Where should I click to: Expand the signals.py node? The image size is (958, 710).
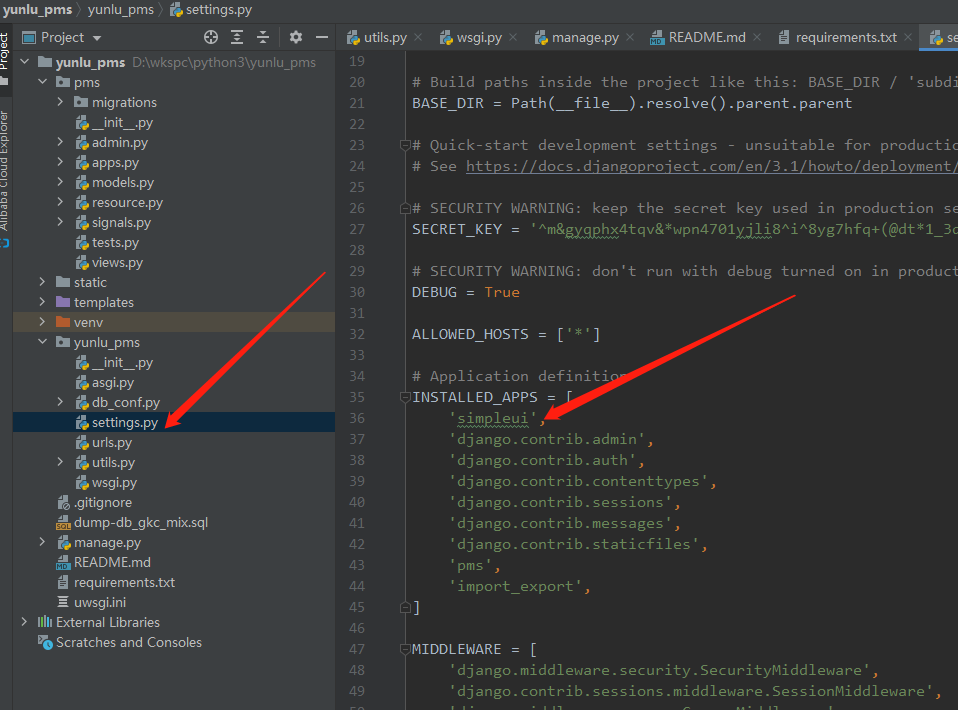pos(60,222)
